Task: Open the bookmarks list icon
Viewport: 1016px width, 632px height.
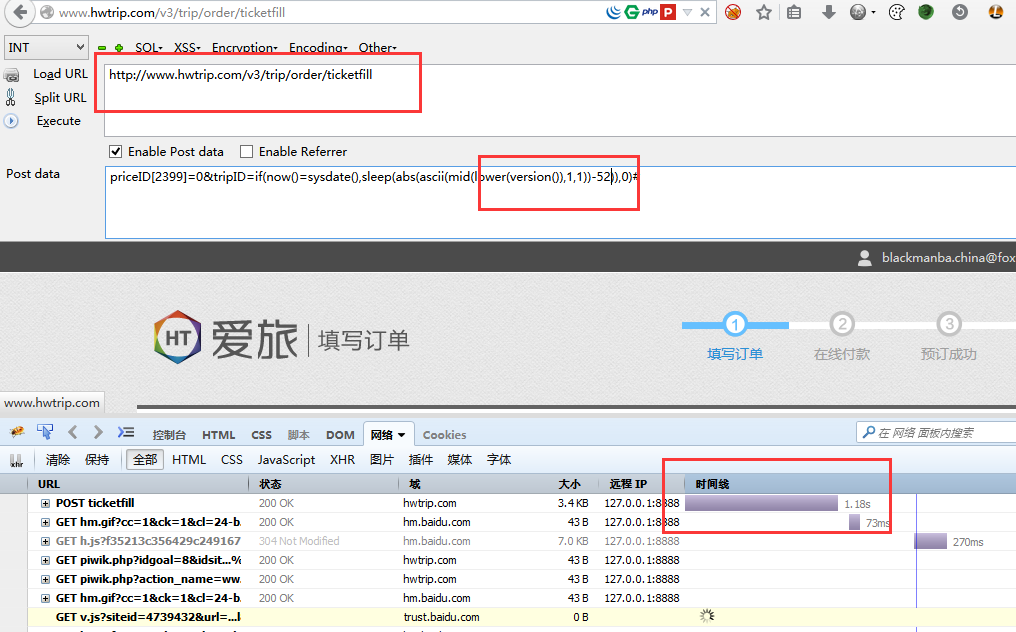Action: point(794,12)
